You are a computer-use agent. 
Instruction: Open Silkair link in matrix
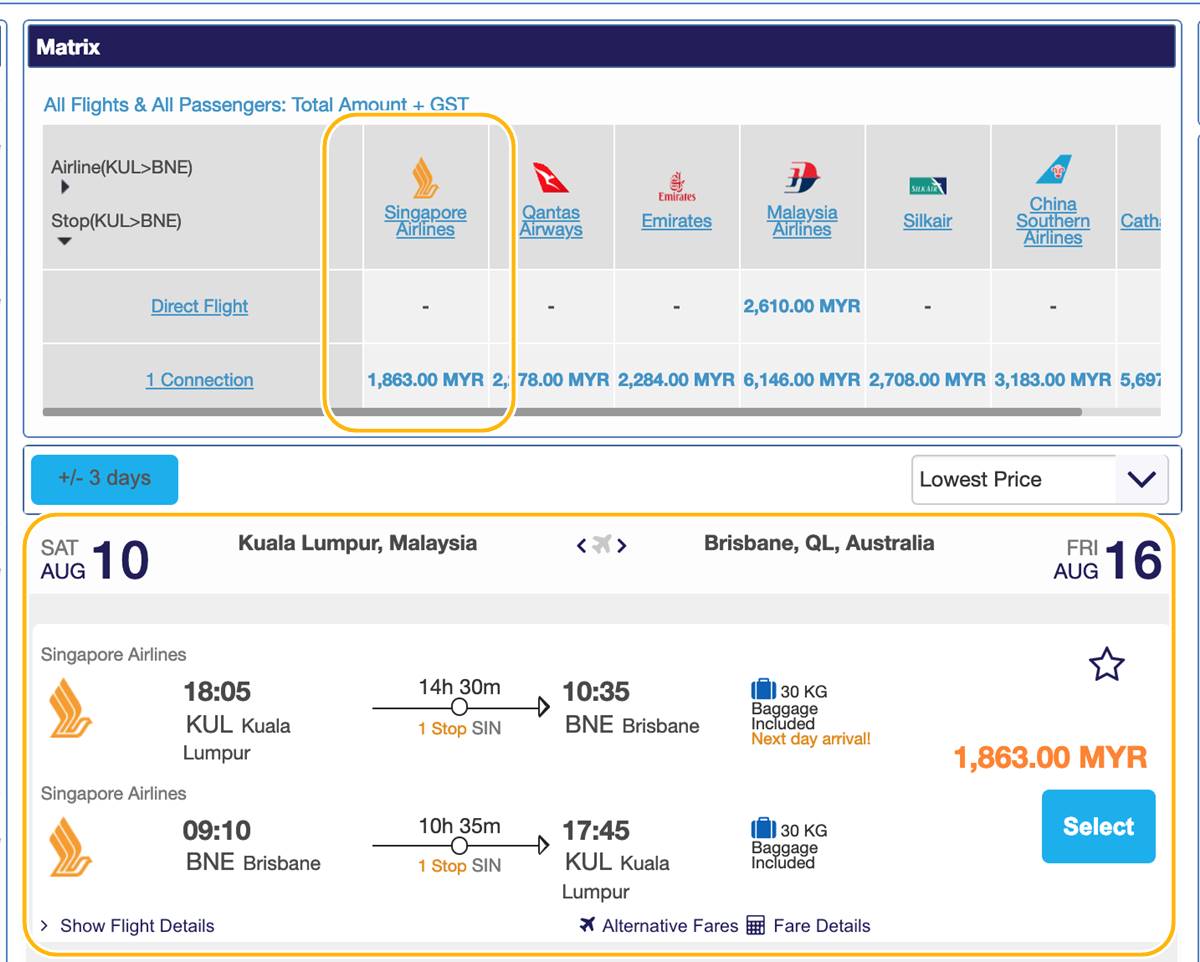928,221
